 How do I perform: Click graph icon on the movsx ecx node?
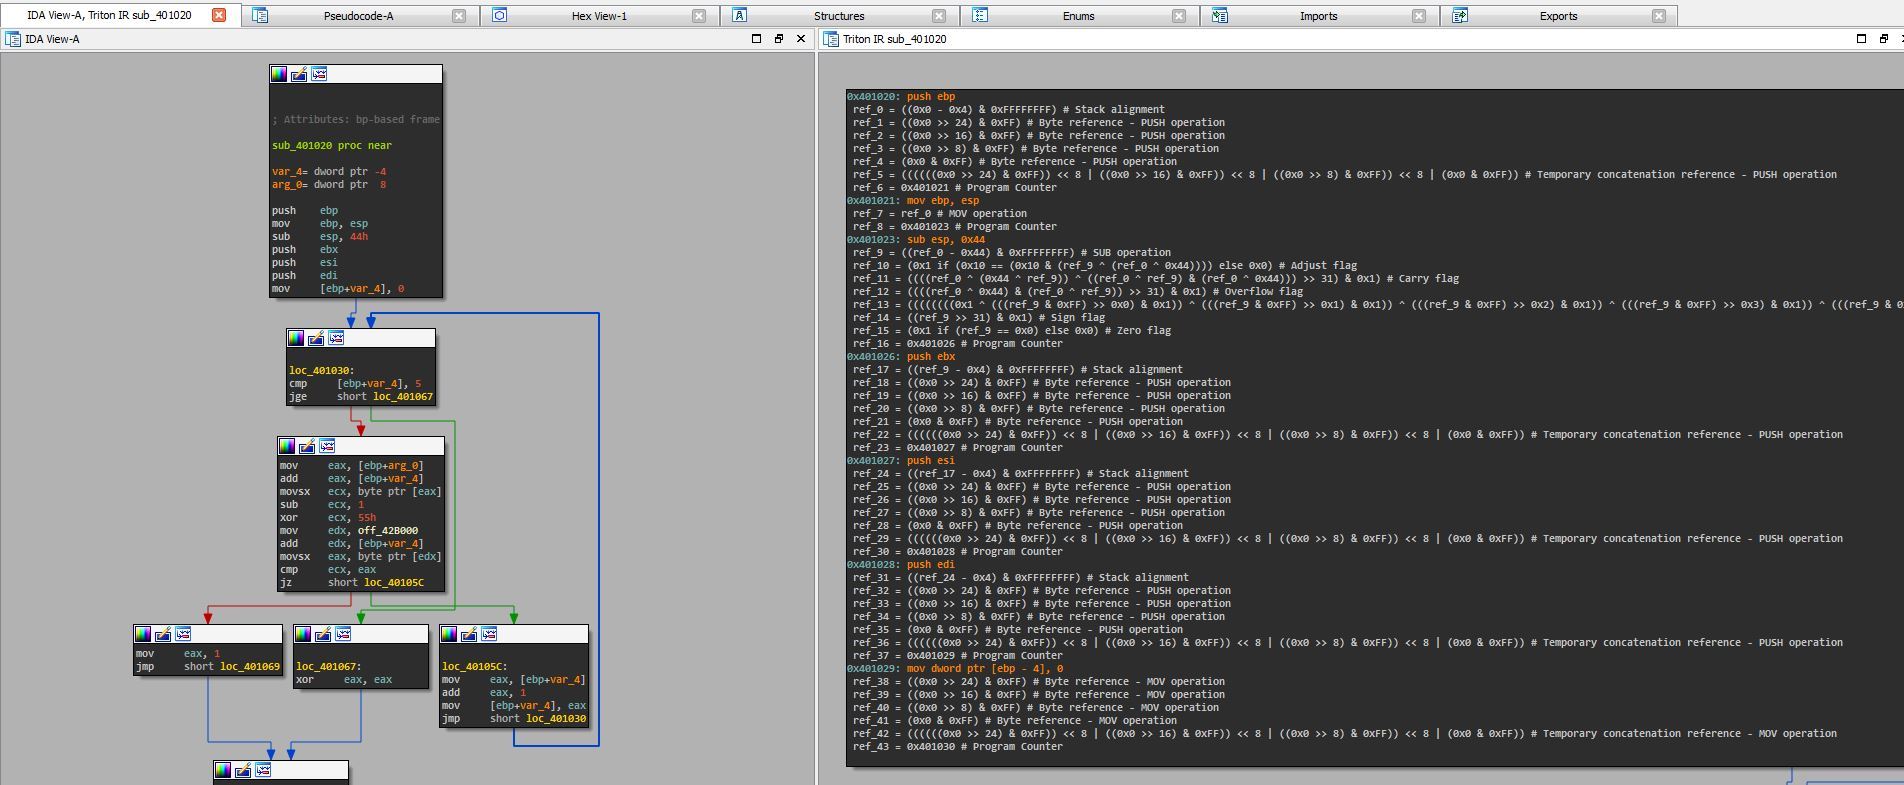tap(327, 446)
